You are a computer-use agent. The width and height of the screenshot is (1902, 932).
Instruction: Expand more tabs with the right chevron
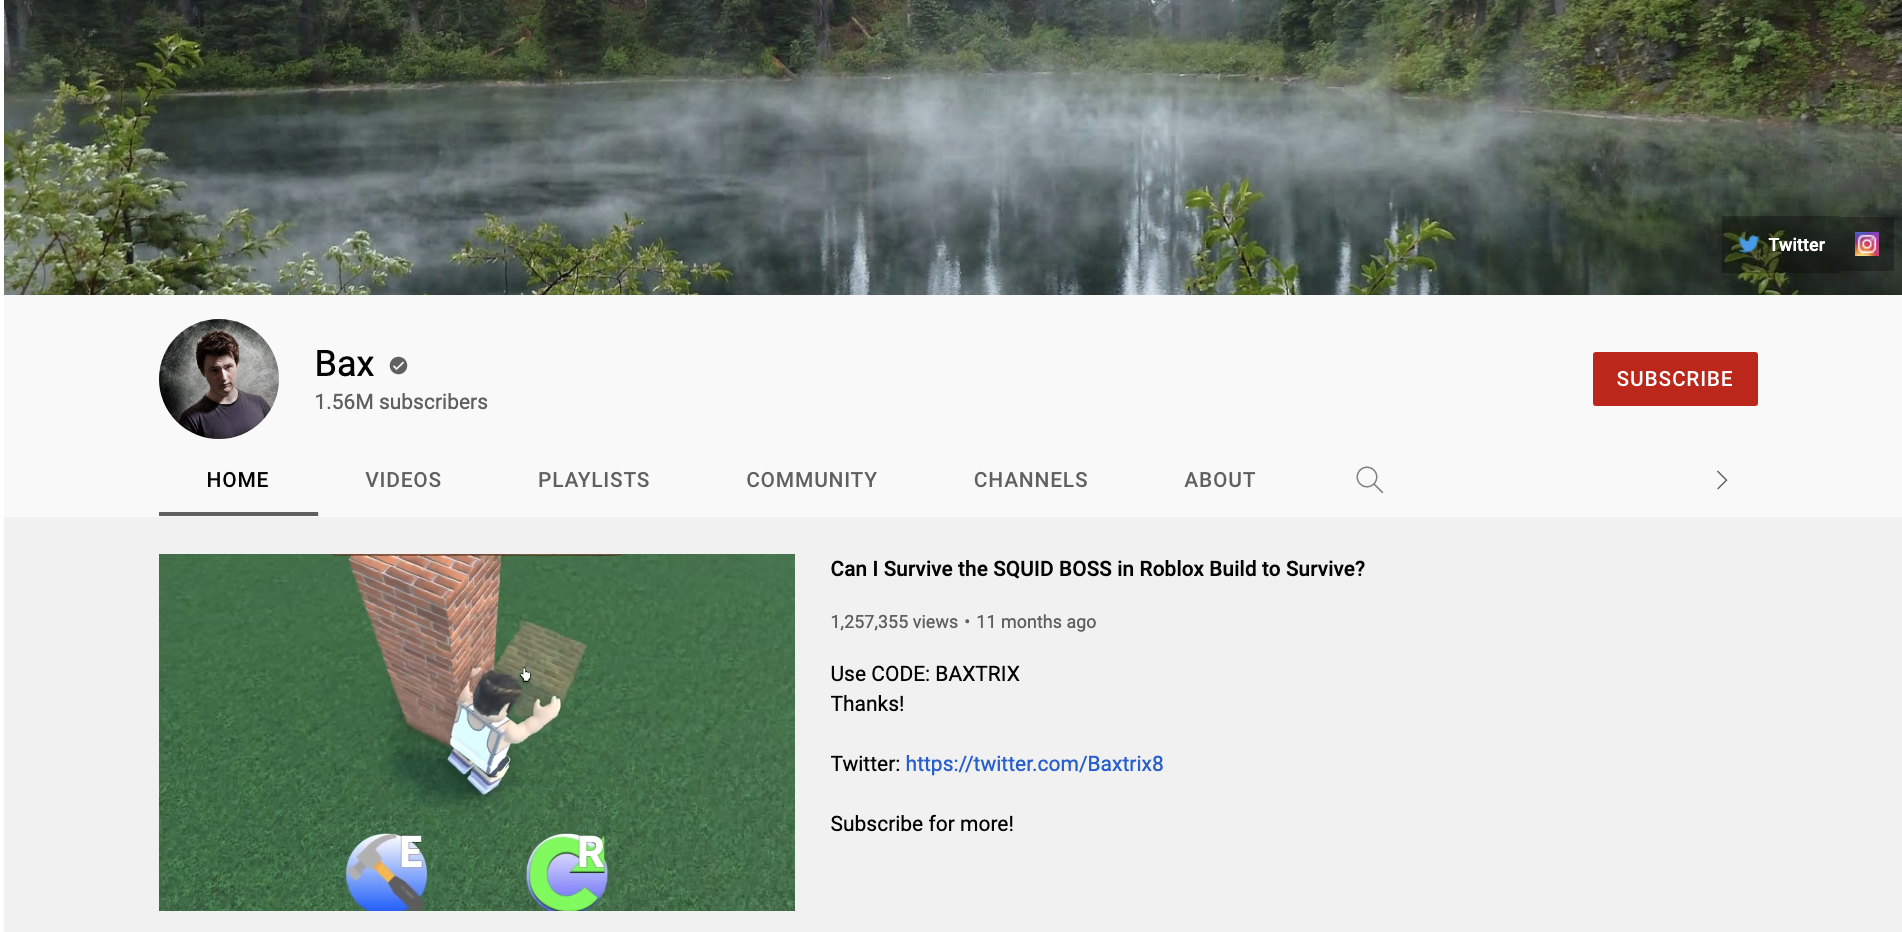(1722, 479)
